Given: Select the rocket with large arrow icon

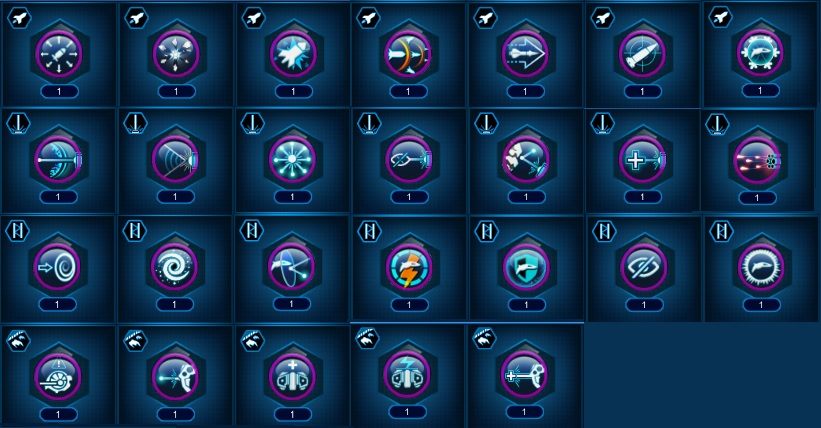Looking at the screenshot, I should tap(525, 53).
